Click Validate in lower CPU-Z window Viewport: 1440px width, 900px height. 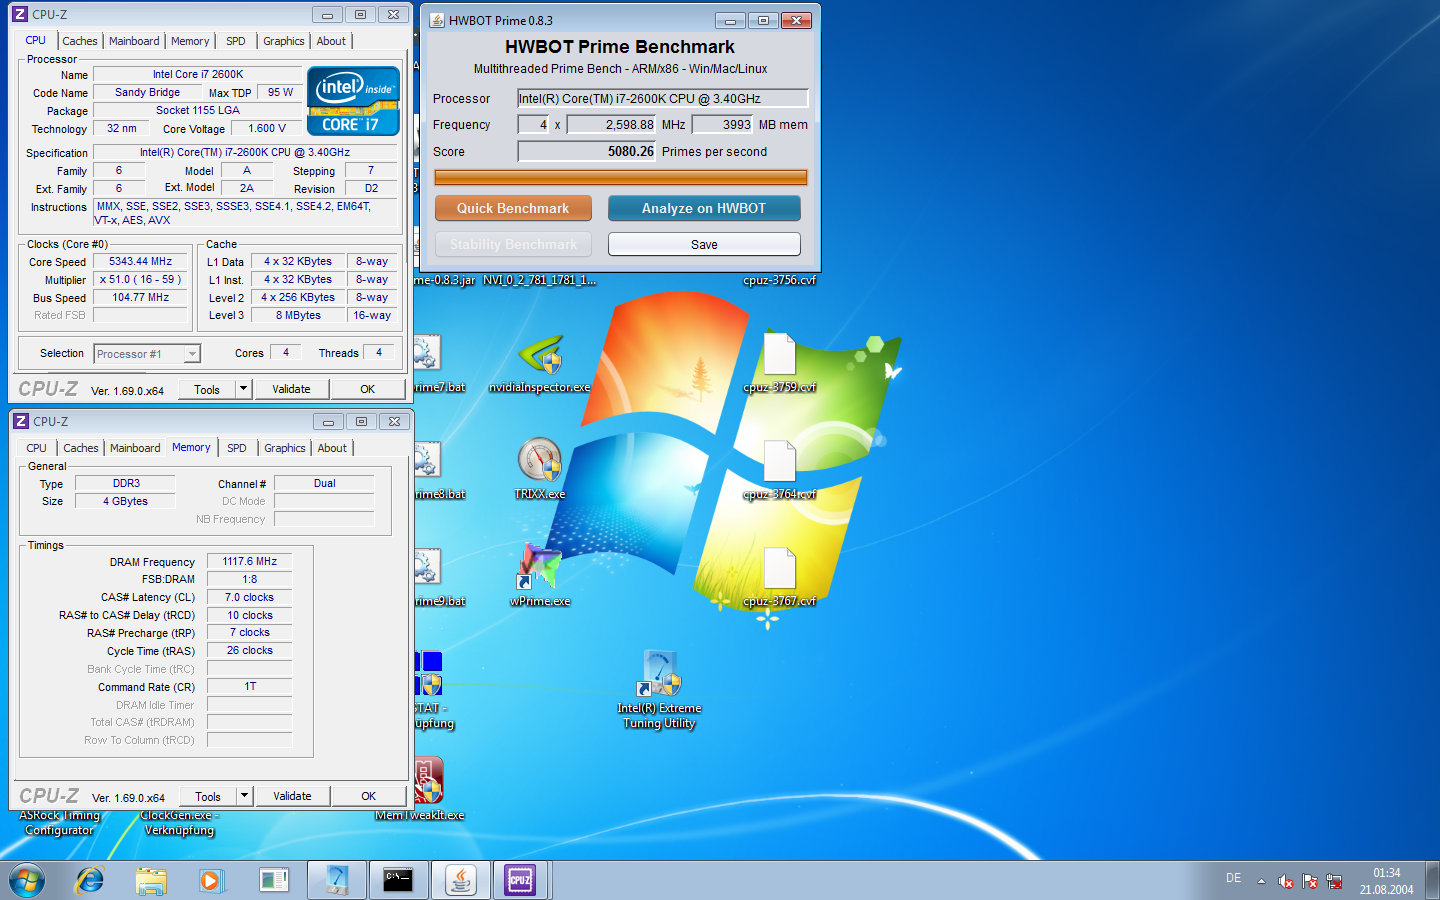point(292,796)
